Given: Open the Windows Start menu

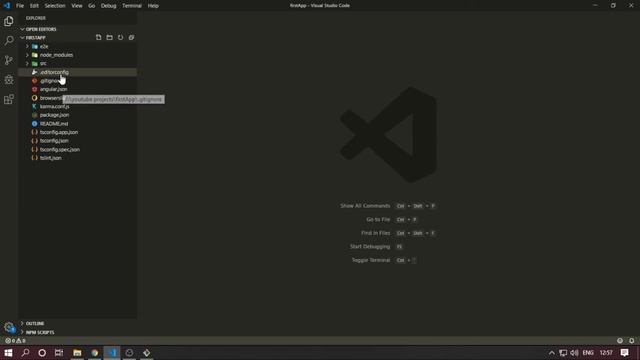Looking at the screenshot, I should pyautogui.click(x=8, y=353).
